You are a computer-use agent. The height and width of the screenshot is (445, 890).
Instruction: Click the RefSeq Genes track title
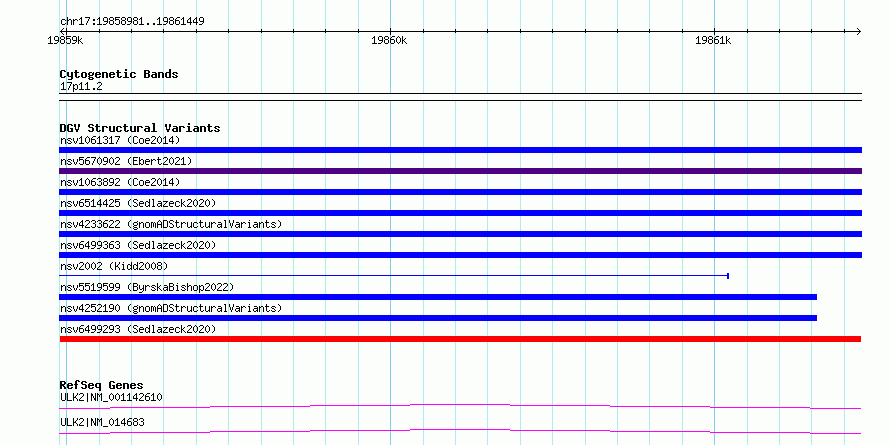(x=101, y=385)
